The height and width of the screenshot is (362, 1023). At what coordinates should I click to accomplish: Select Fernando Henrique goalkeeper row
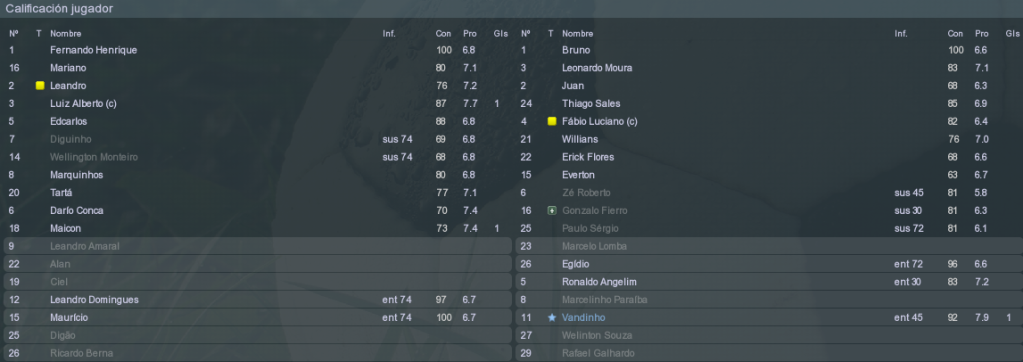tap(258, 50)
